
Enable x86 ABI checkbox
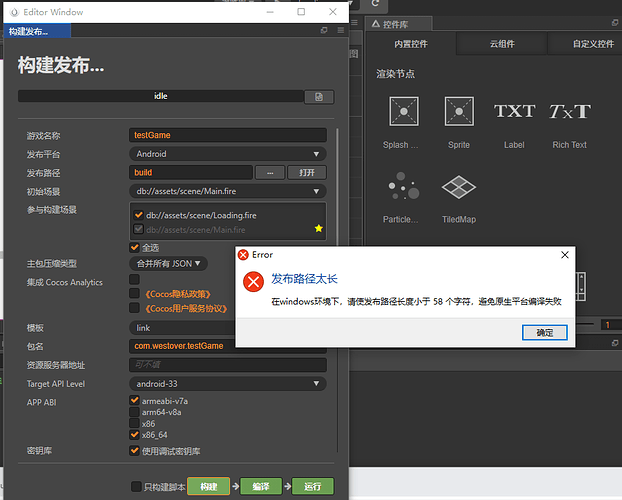[134, 423]
